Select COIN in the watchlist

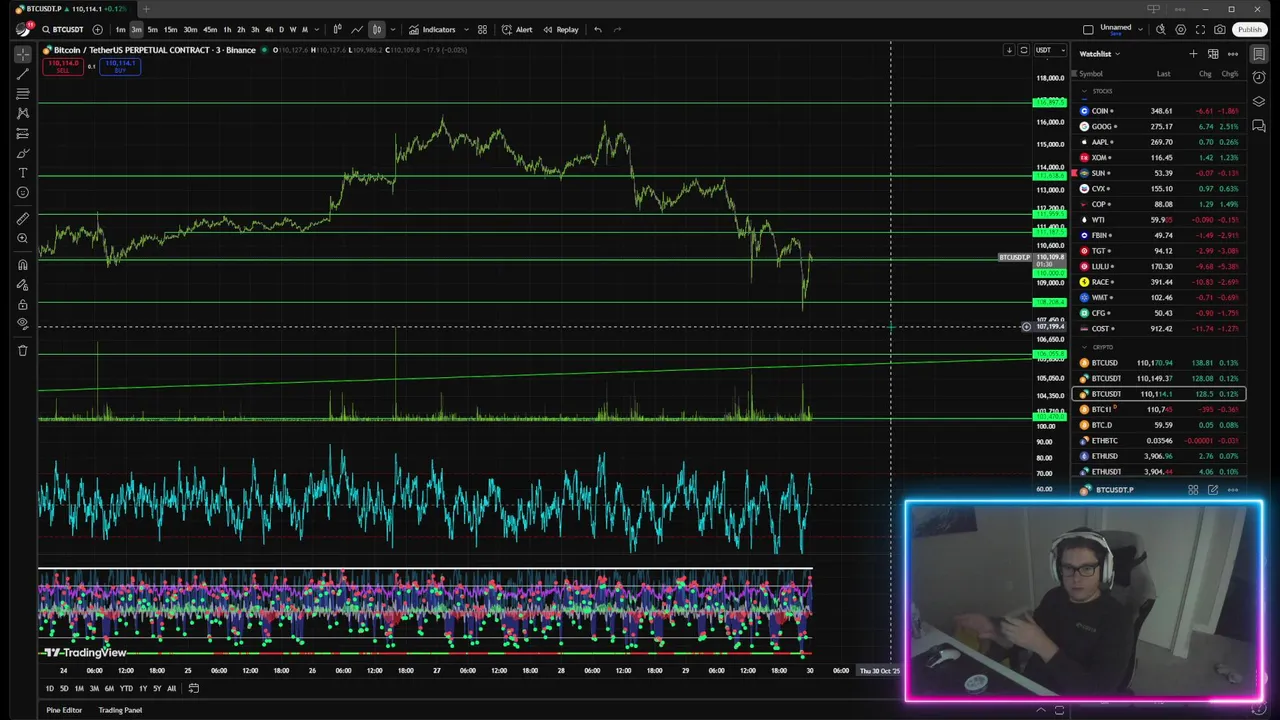(x=1160, y=111)
